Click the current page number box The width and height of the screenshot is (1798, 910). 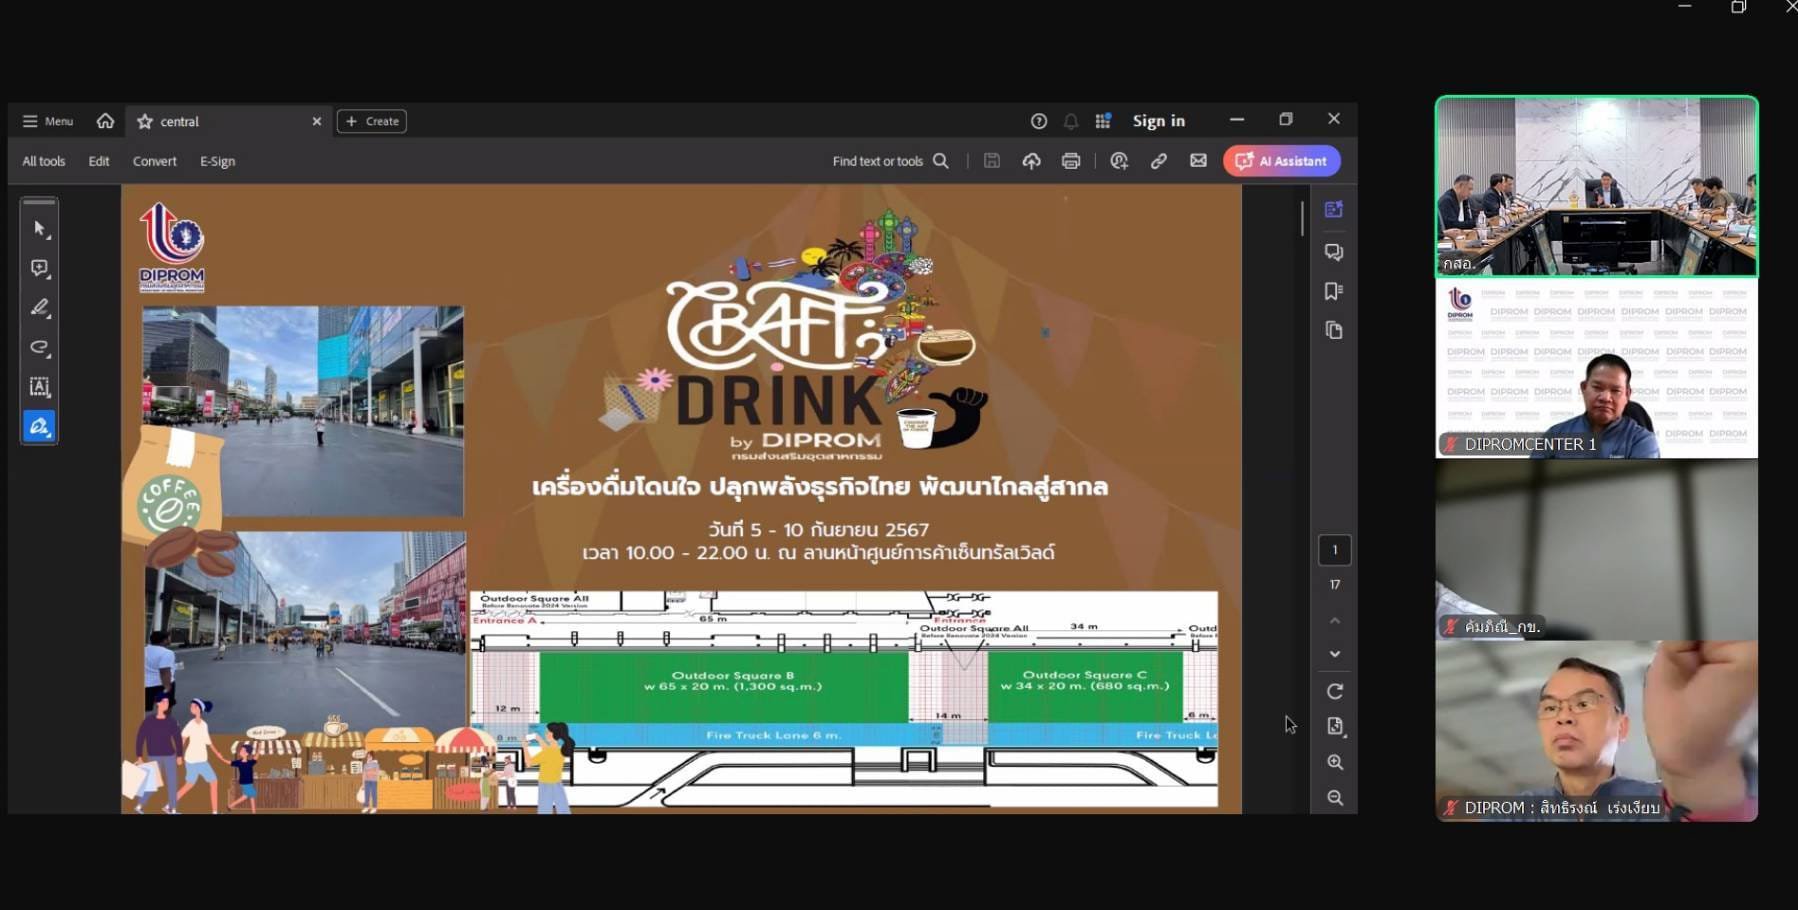click(x=1335, y=550)
